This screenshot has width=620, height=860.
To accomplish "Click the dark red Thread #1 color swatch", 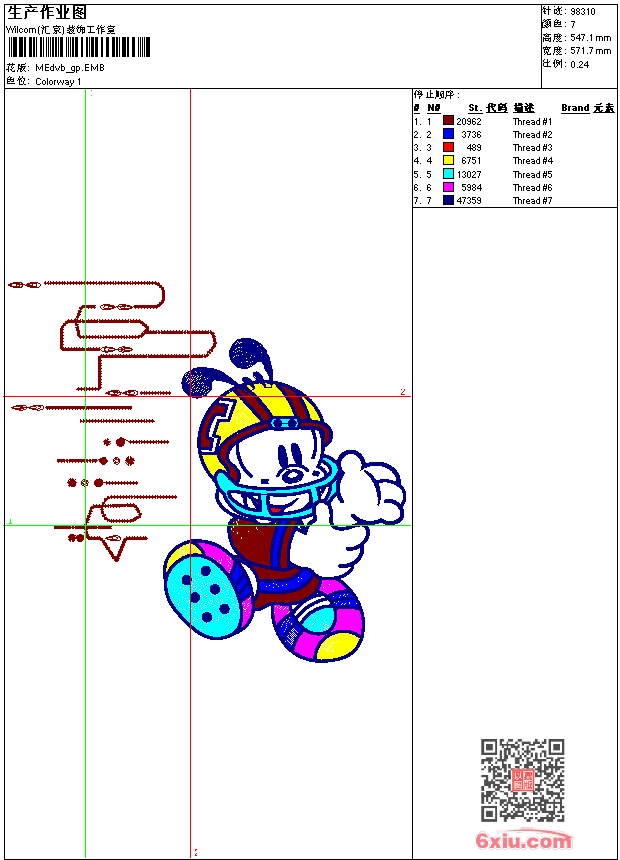I will [x=448, y=121].
